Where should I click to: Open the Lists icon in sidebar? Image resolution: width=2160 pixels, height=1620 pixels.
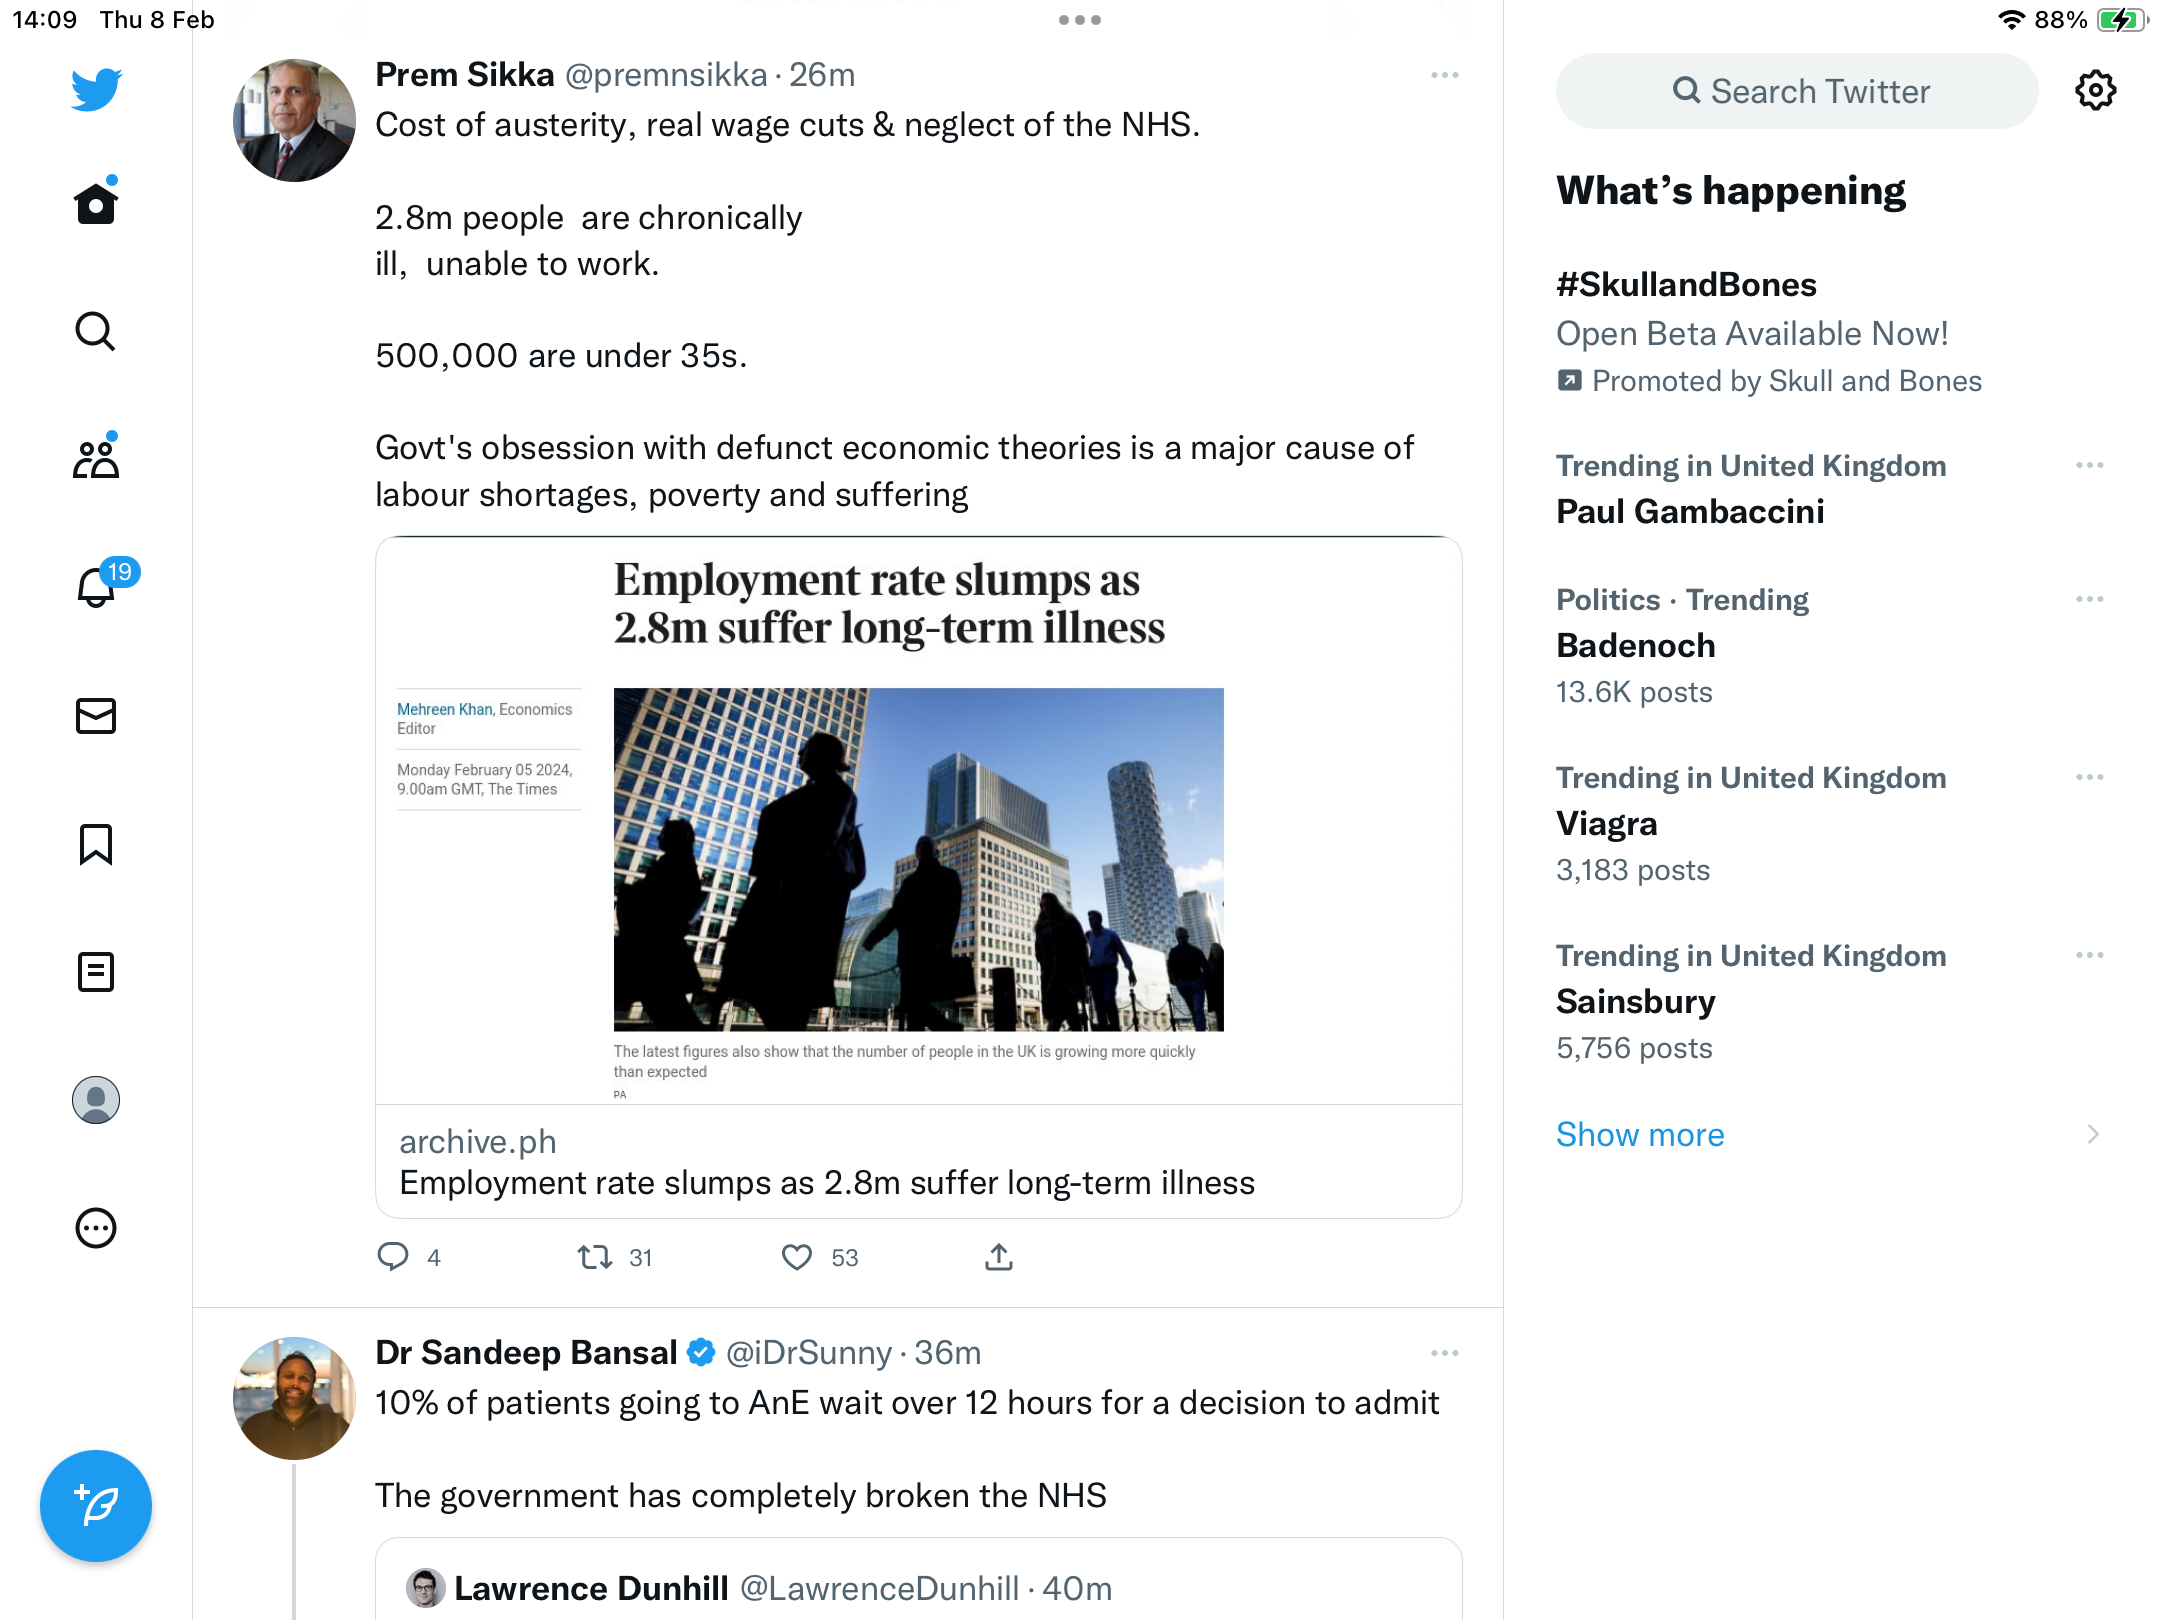(x=96, y=972)
